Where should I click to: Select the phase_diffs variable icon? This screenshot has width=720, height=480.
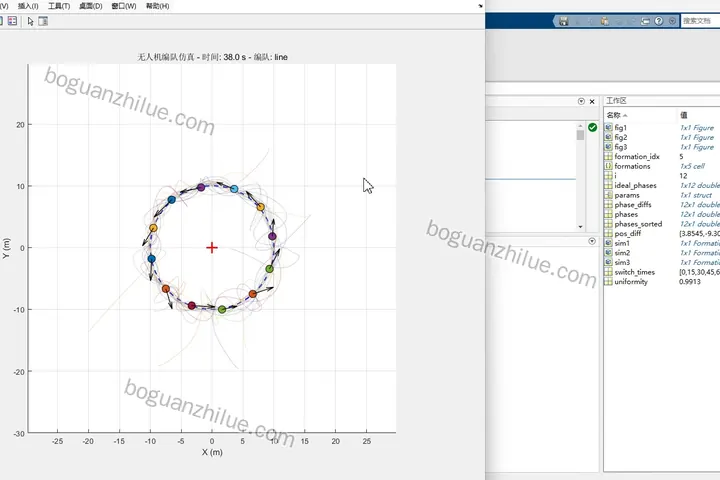point(608,204)
